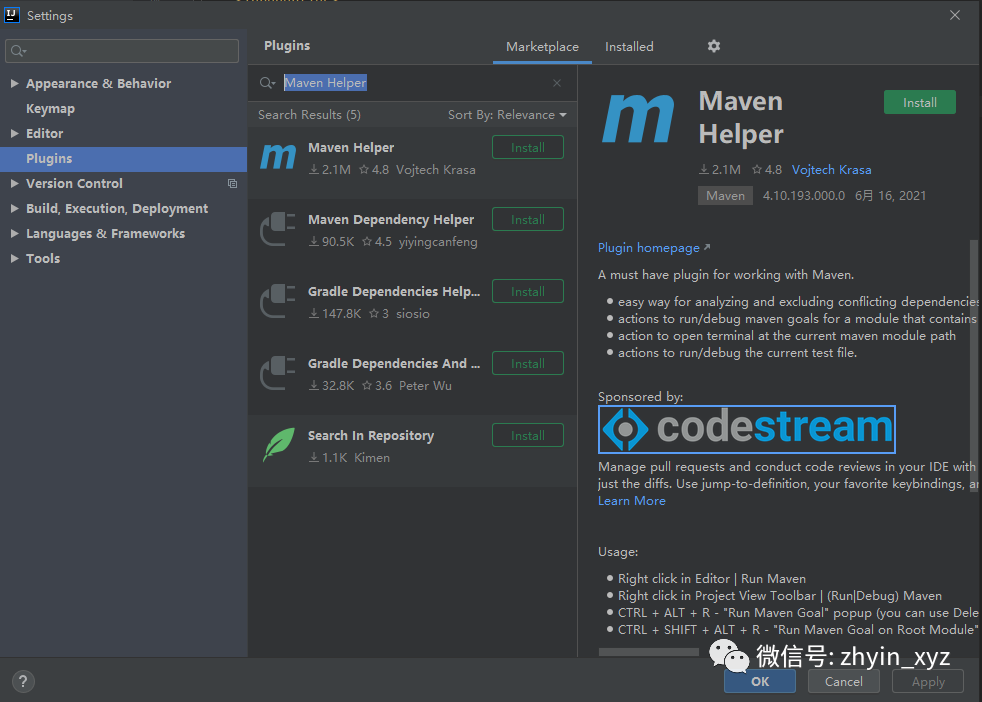Click the Maven Dependency Helper plug icon

point(278,229)
